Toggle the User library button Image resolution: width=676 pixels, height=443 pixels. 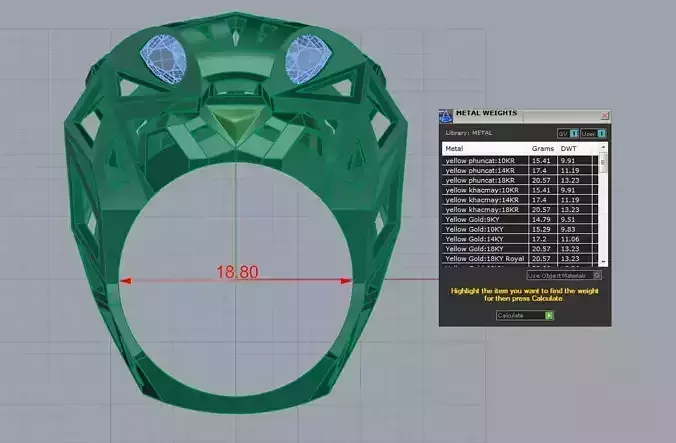593,134
